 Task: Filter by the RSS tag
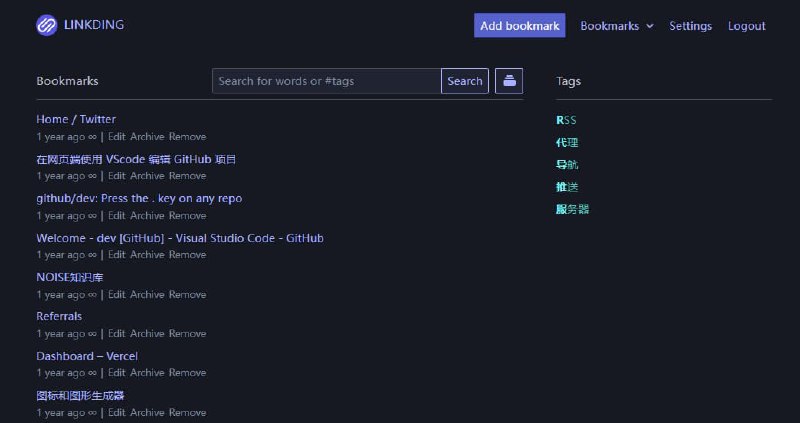[x=566, y=120]
